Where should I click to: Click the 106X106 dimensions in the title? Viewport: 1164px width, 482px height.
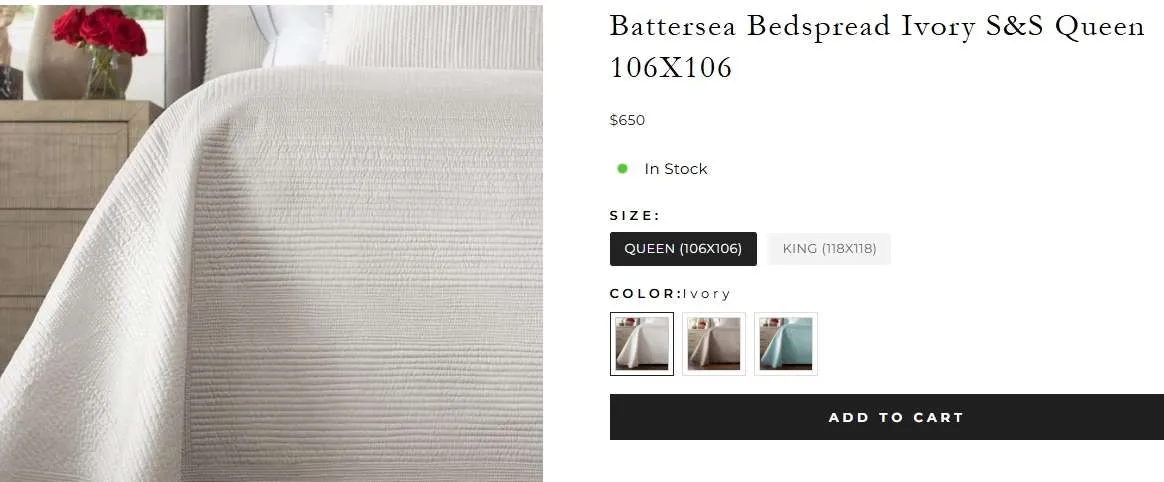(x=670, y=68)
